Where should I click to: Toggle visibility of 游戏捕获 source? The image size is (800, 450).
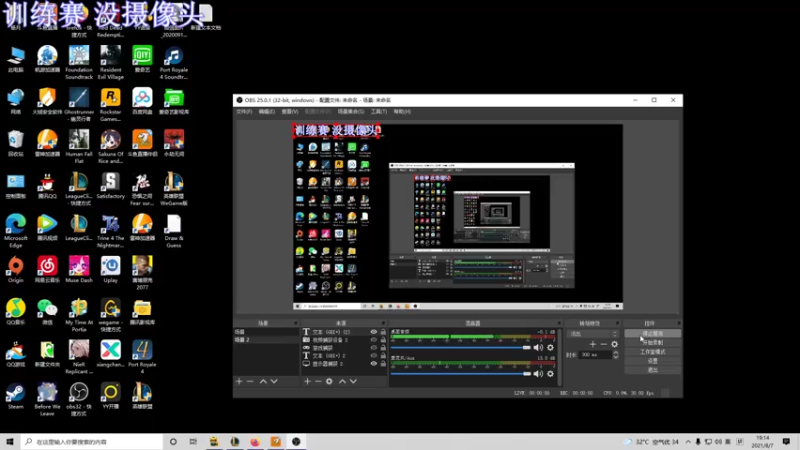point(373,347)
